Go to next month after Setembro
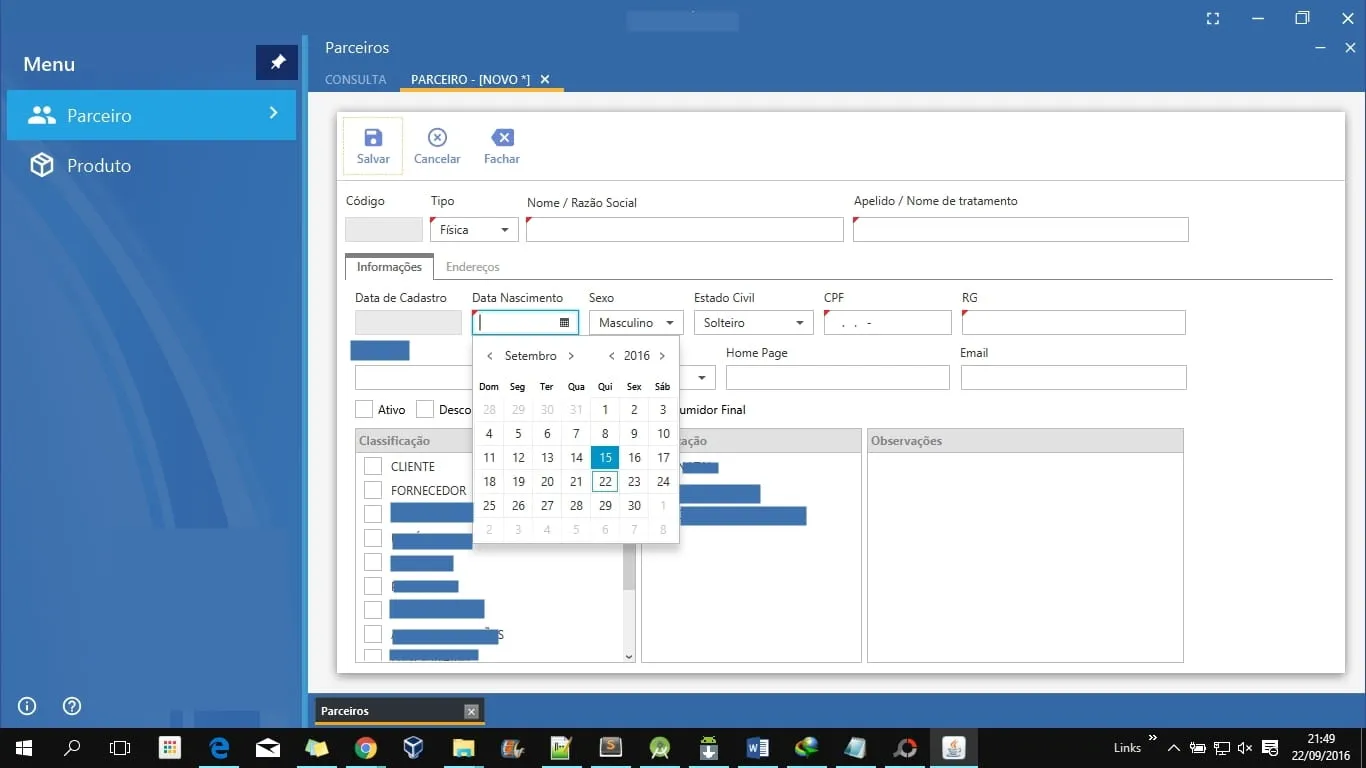1366x768 pixels. 571,356
